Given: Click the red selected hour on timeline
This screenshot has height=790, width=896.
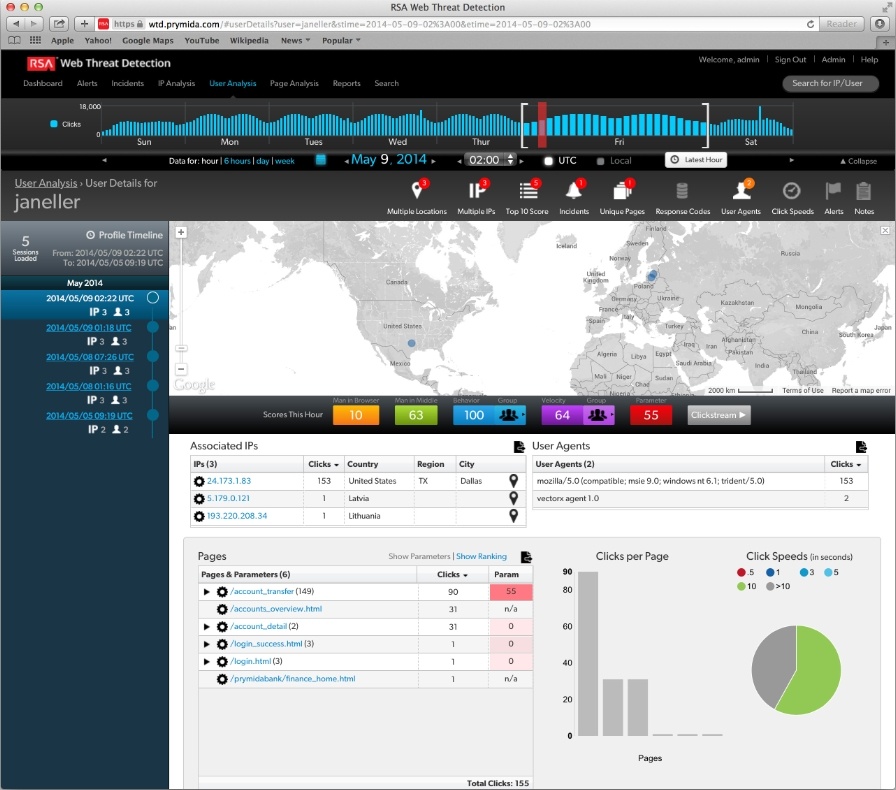Looking at the screenshot, I should (542, 125).
